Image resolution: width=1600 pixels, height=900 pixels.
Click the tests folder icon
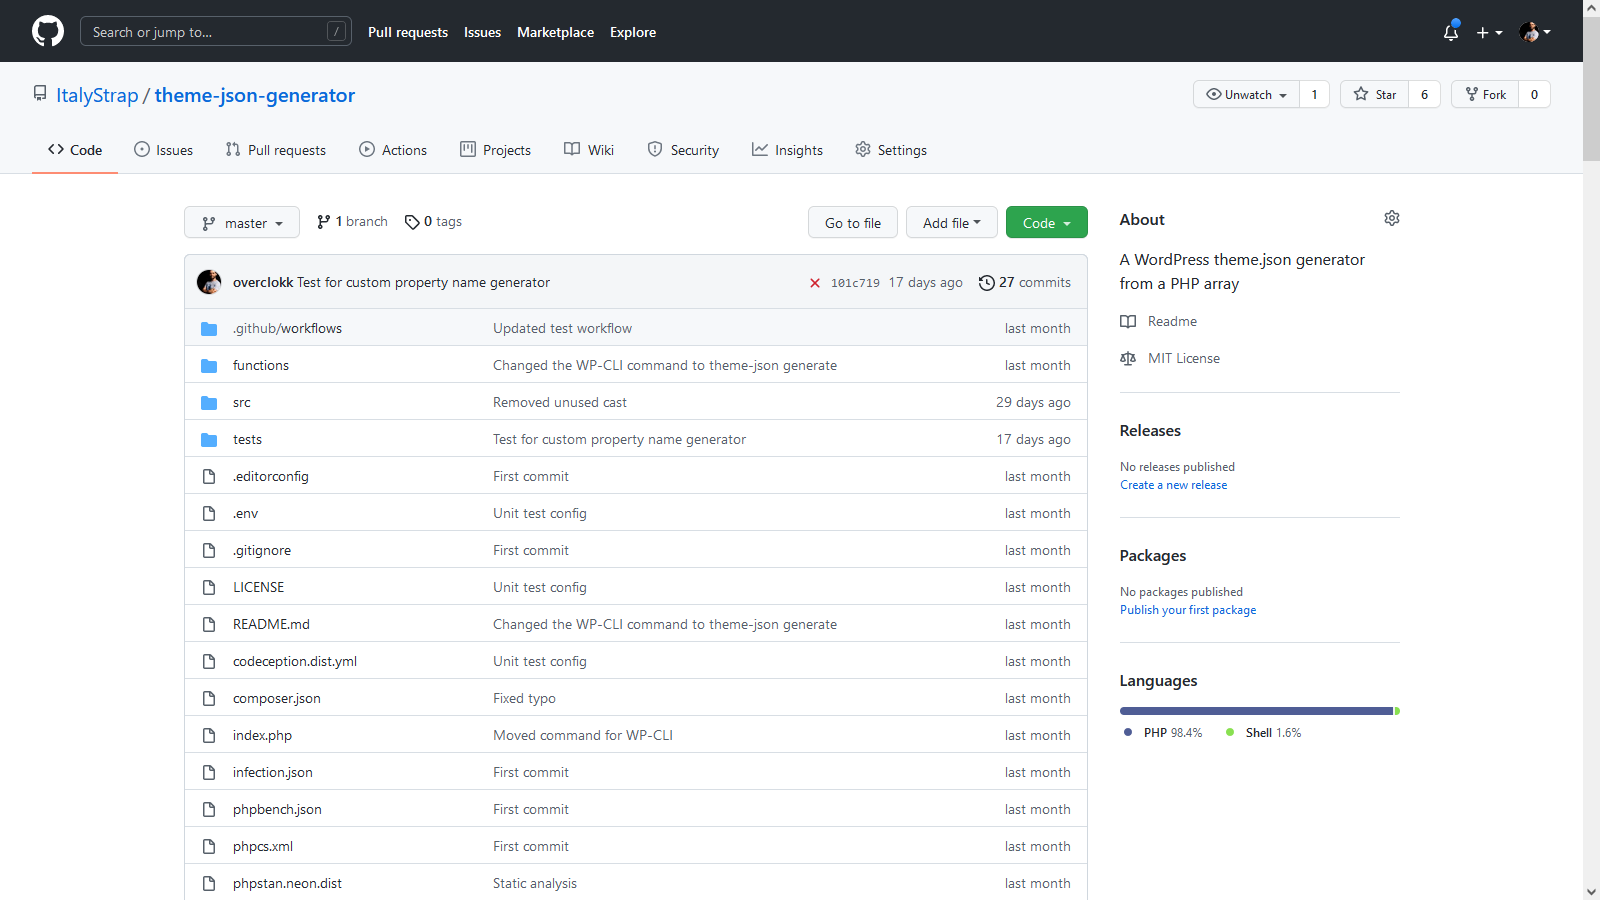coord(209,439)
